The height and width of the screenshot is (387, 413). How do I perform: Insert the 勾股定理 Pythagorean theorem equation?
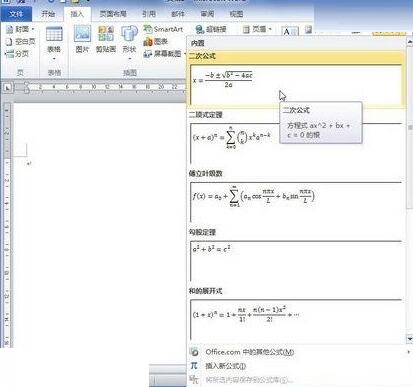click(296, 261)
